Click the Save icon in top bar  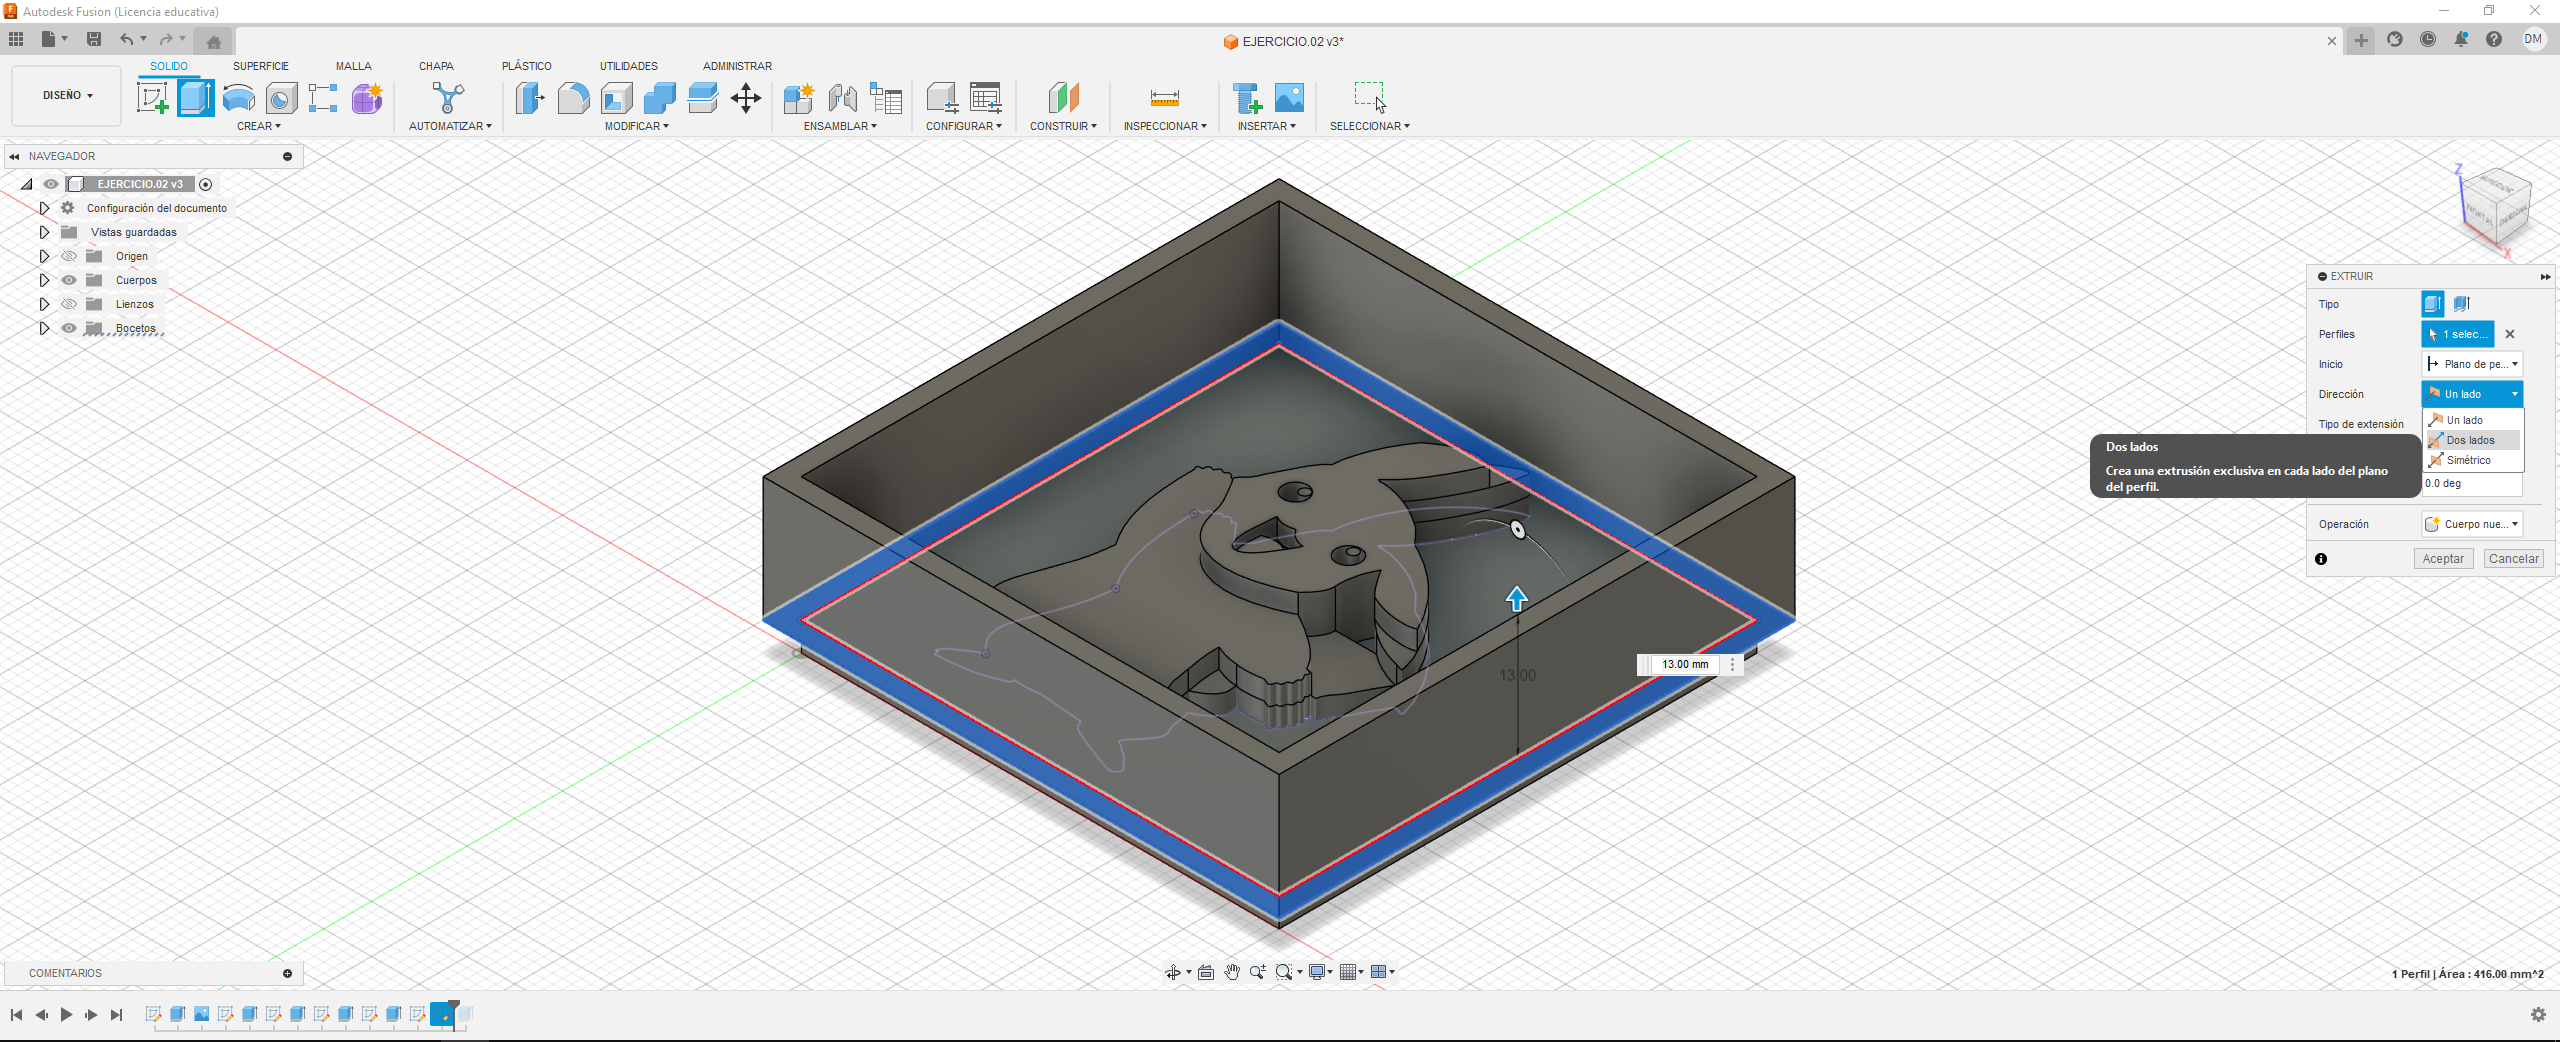pyautogui.click(x=94, y=39)
